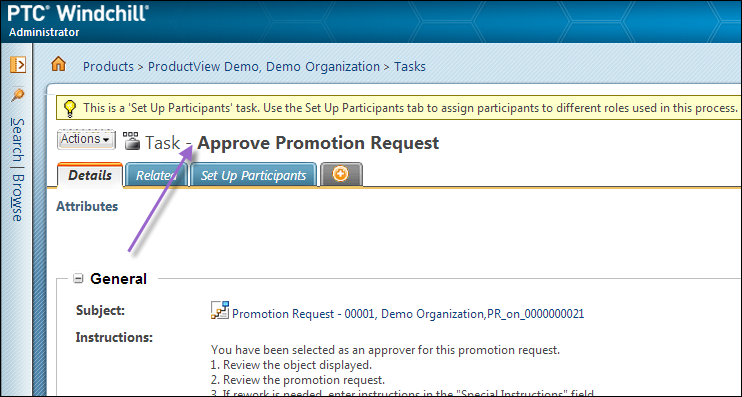Open the Set Up Participants tab

(253, 176)
